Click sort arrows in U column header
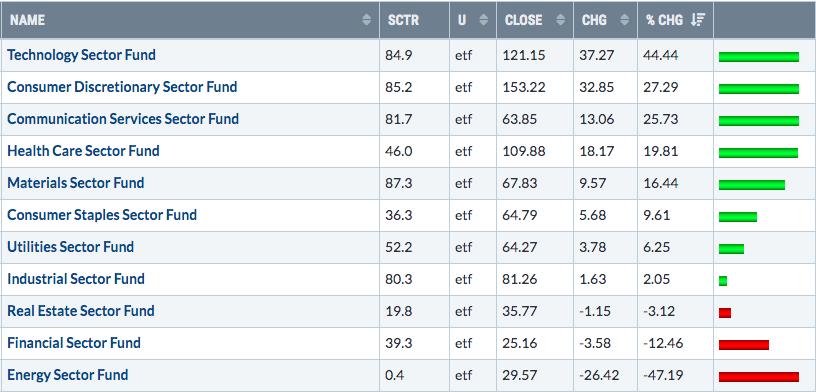 [x=483, y=20]
